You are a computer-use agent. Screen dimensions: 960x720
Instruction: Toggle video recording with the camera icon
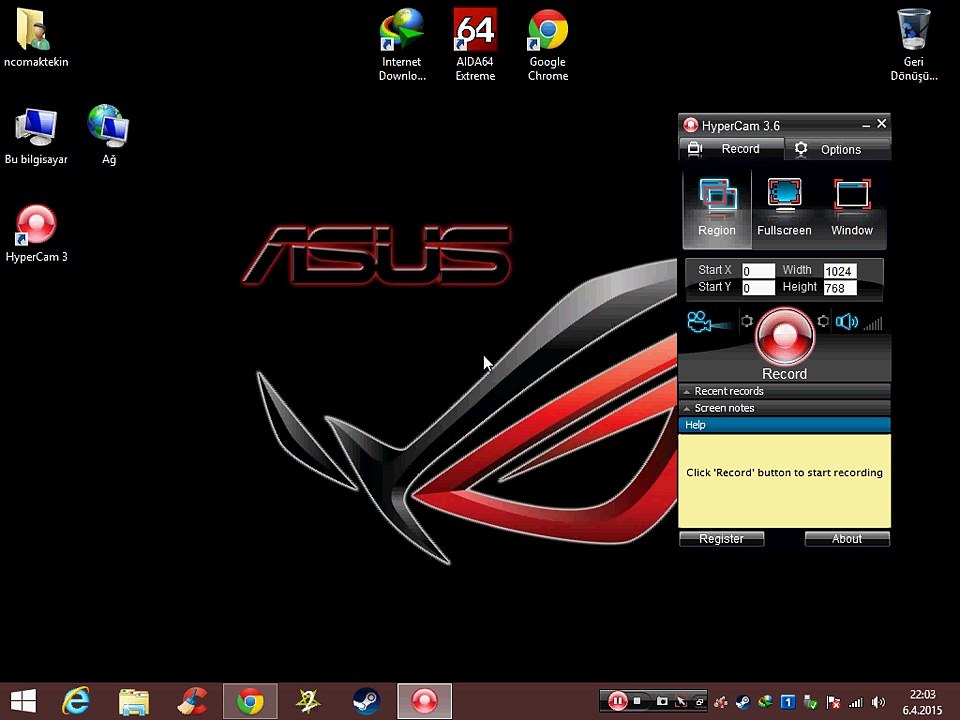point(707,322)
